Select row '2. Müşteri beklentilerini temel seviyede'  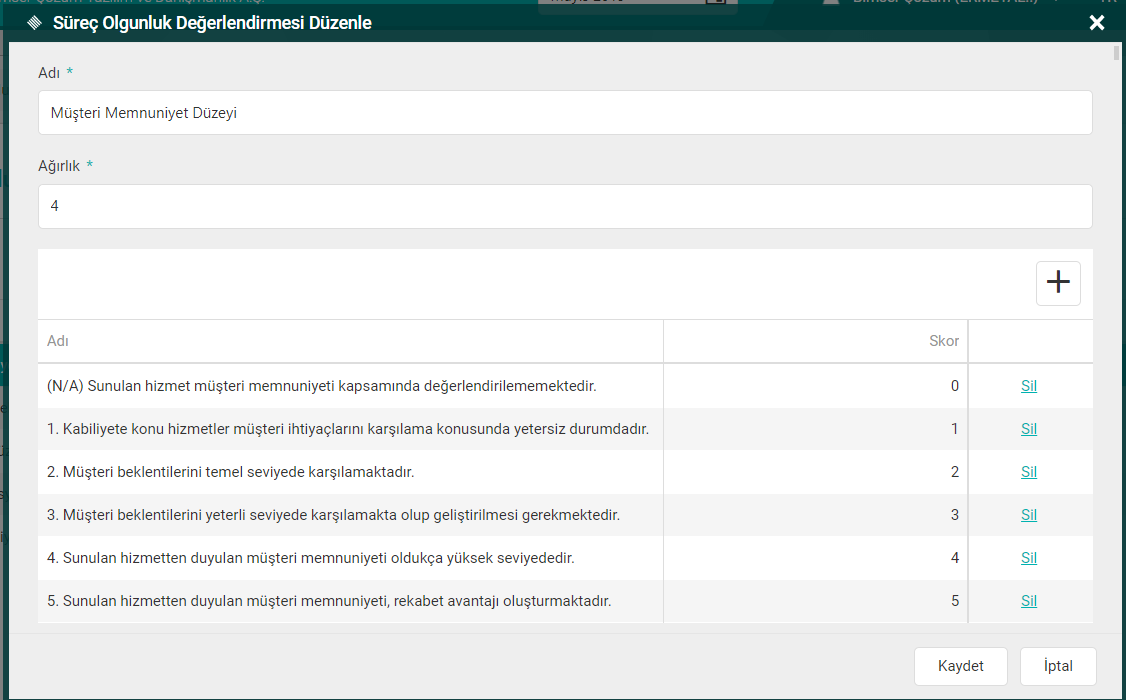[x=230, y=472]
